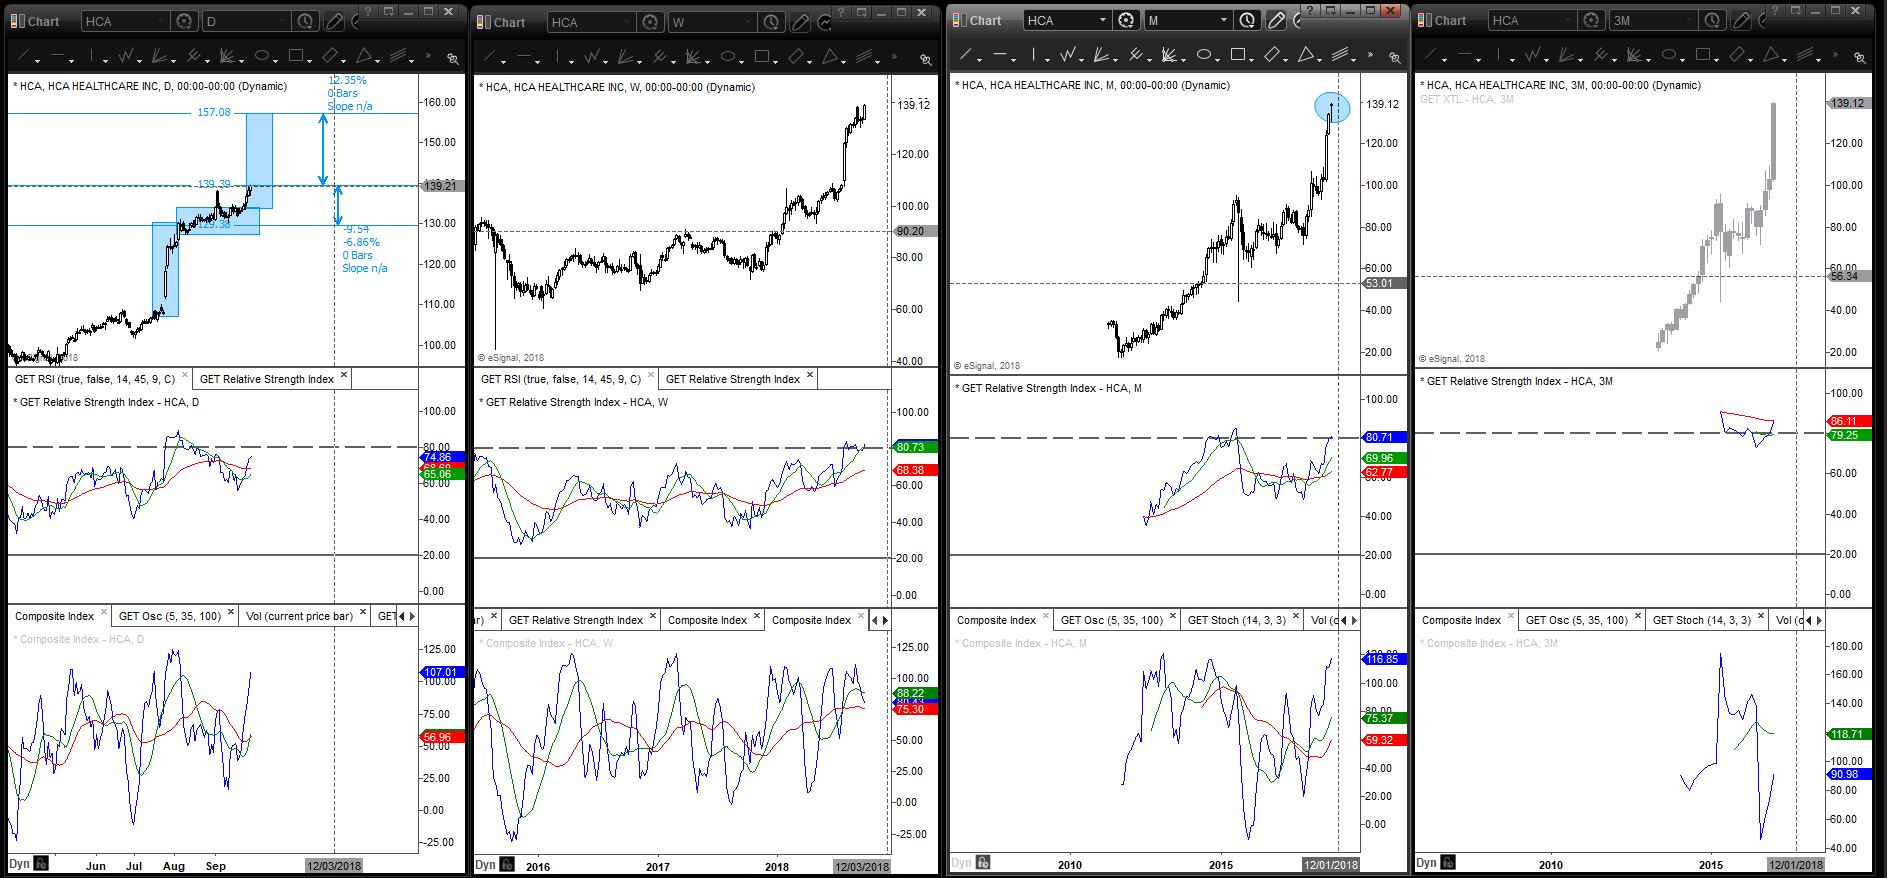
Task: Choose the rectangle drawing tool in daily chart
Action: tap(296, 56)
